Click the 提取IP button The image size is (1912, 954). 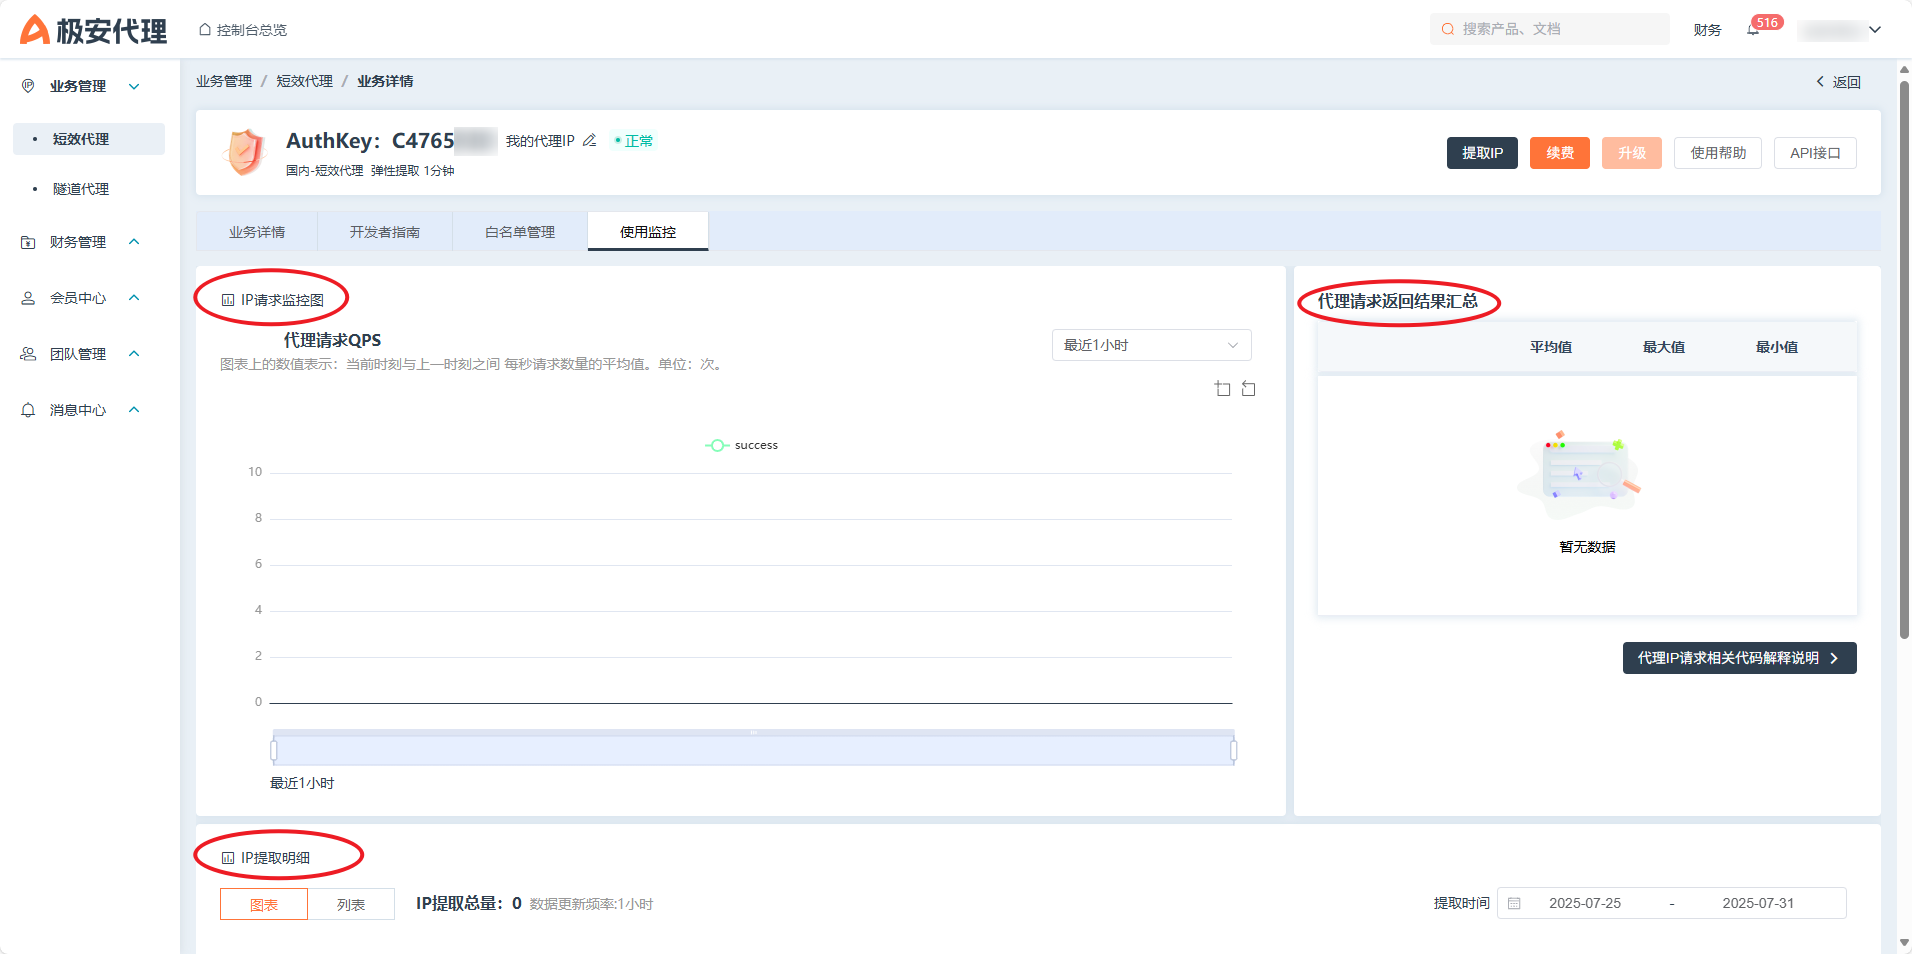[x=1482, y=153]
